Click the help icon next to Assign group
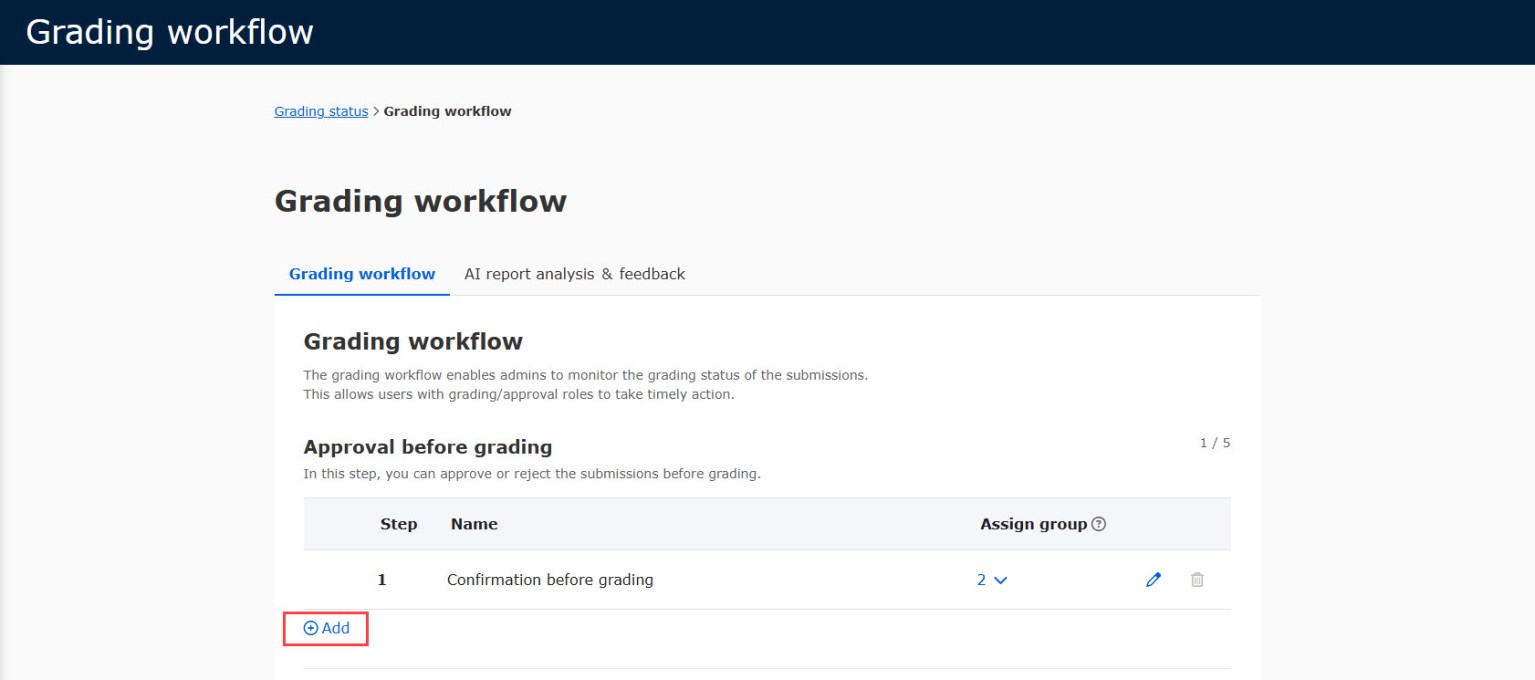1535x680 pixels. pyautogui.click(x=1099, y=524)
